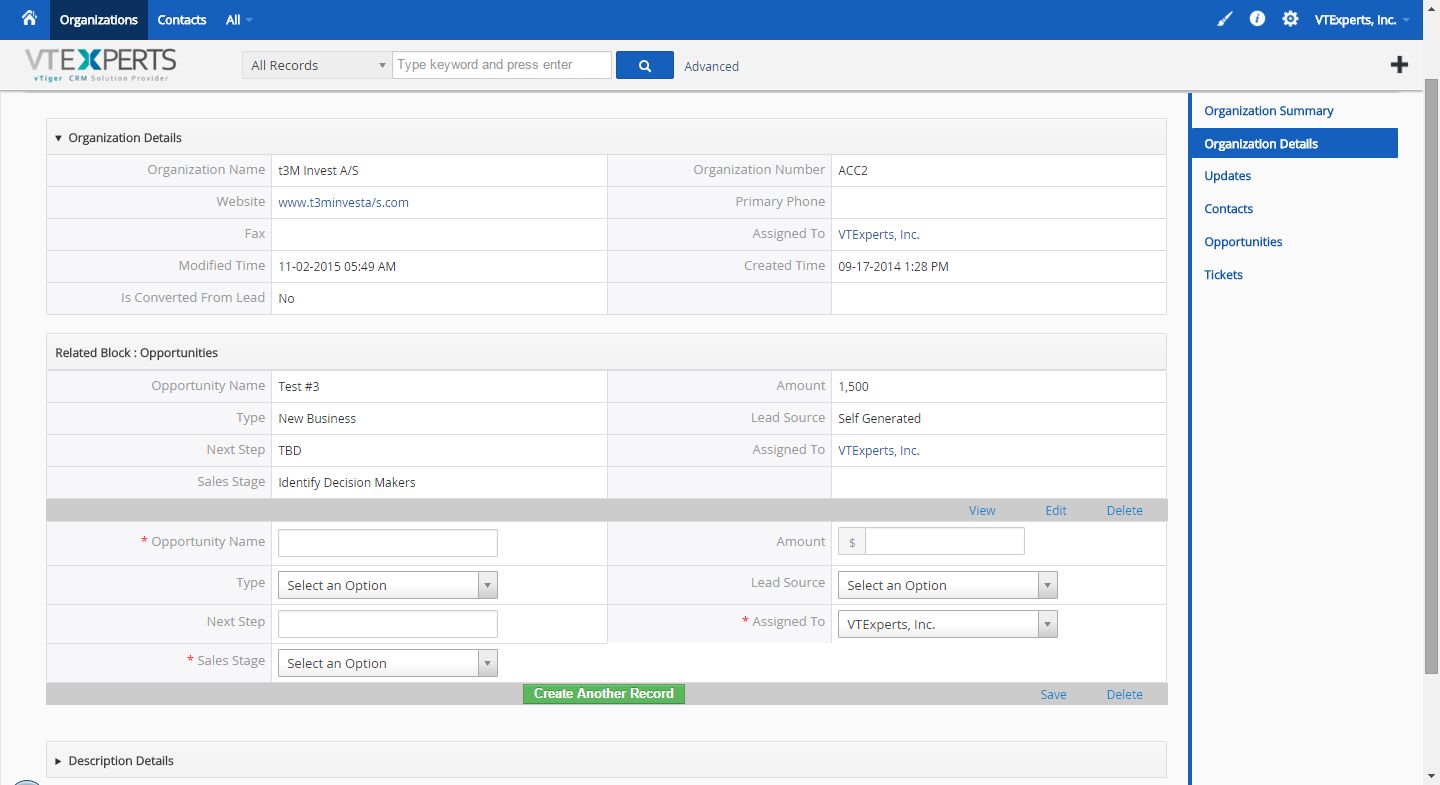The width and height of the screenshot is (1440, 785).
Task: Click the t3M Invest A/S organization name
Action: tap(318, 170)
